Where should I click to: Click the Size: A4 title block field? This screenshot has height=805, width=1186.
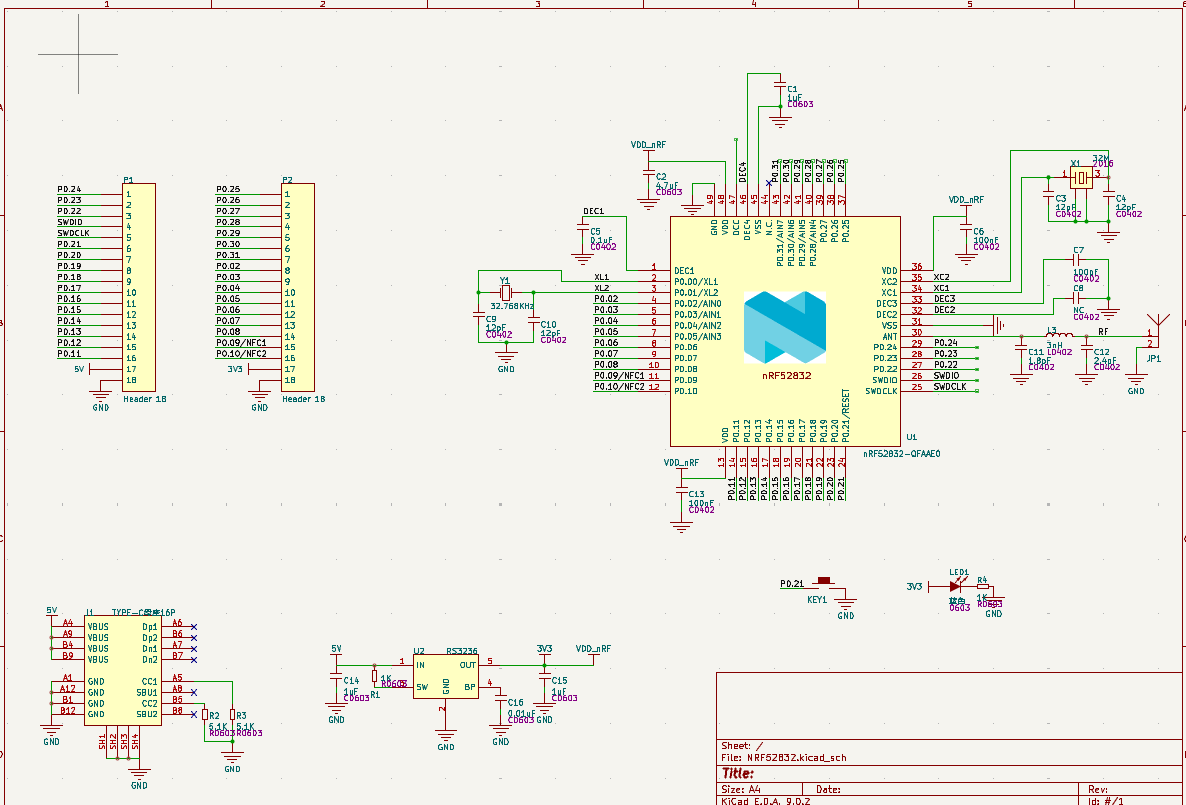[741, 789]
